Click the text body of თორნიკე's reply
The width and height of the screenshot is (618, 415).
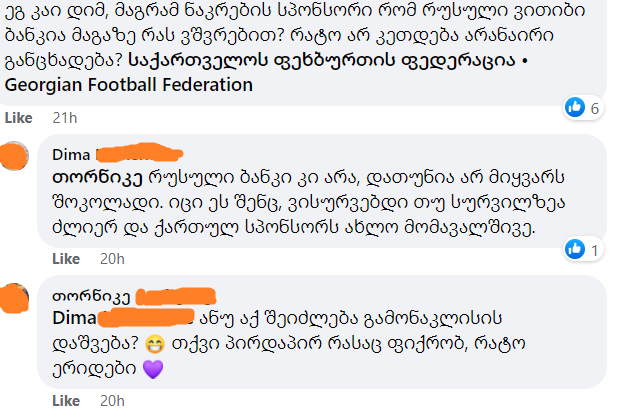330,343
